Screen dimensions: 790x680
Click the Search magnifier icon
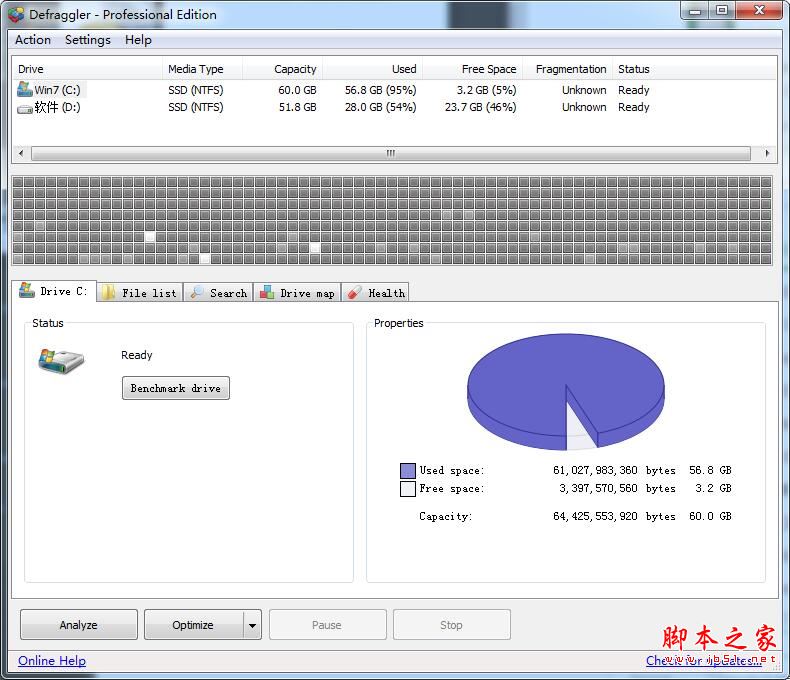196,292
